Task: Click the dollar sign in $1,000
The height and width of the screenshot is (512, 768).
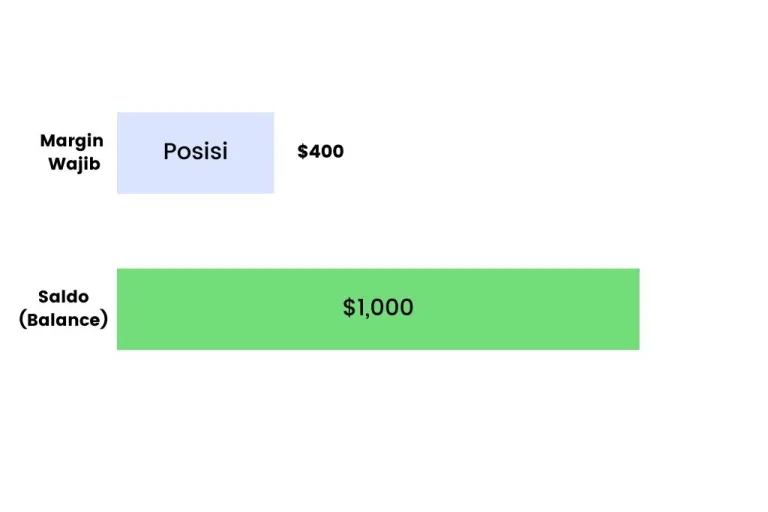Action: [349, 307]
